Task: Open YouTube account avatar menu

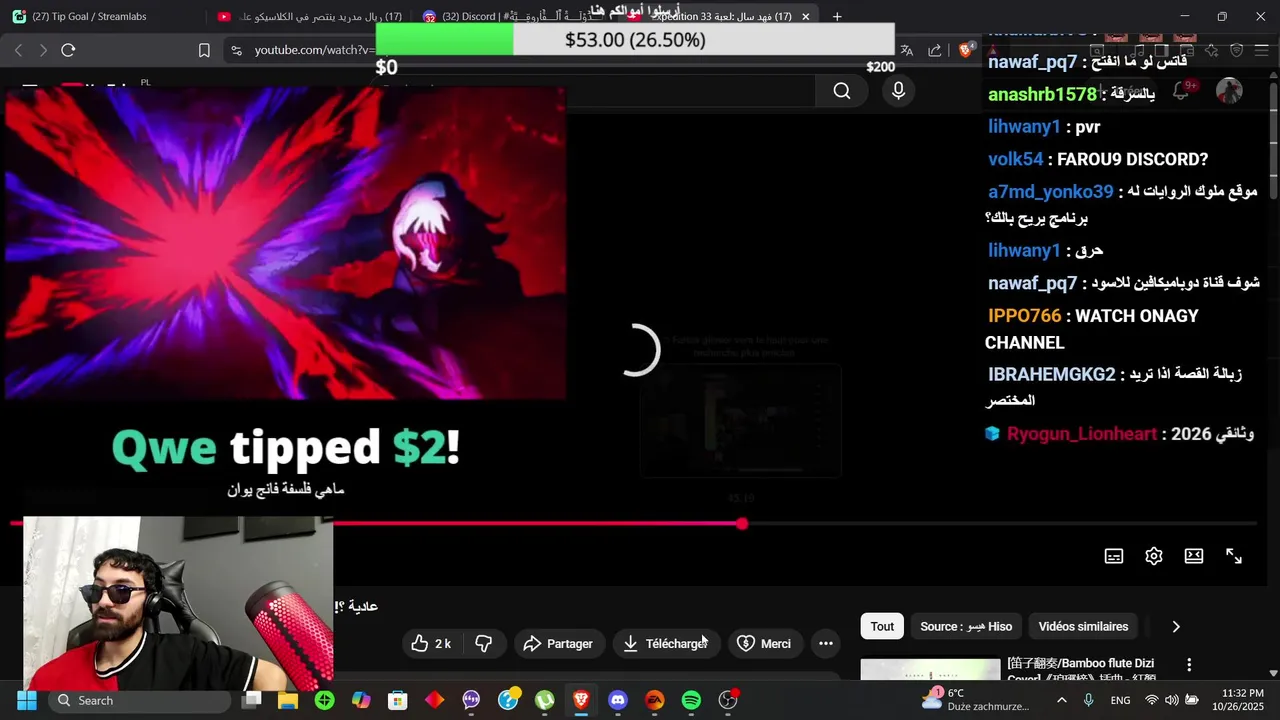Action: pos(1229,91)
